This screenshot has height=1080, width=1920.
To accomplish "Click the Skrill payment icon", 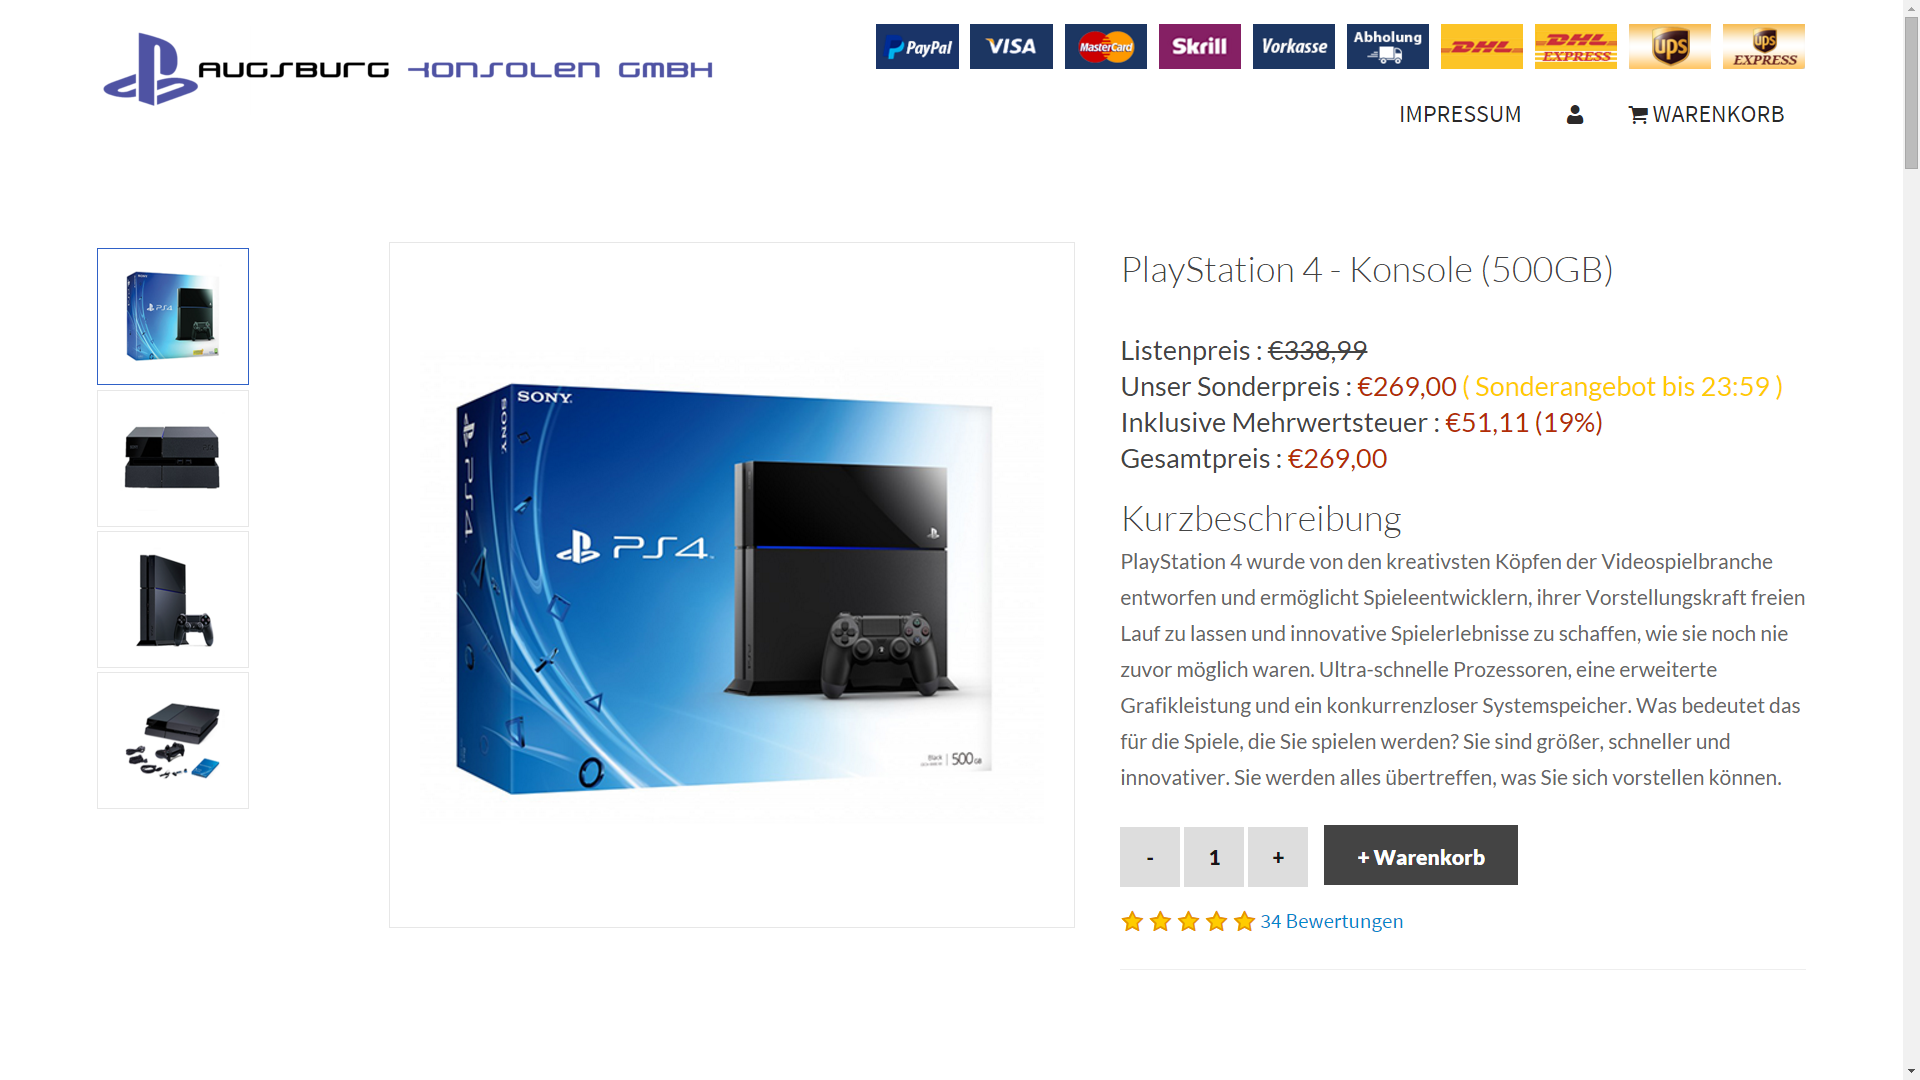I will (x=1199, y=46).
